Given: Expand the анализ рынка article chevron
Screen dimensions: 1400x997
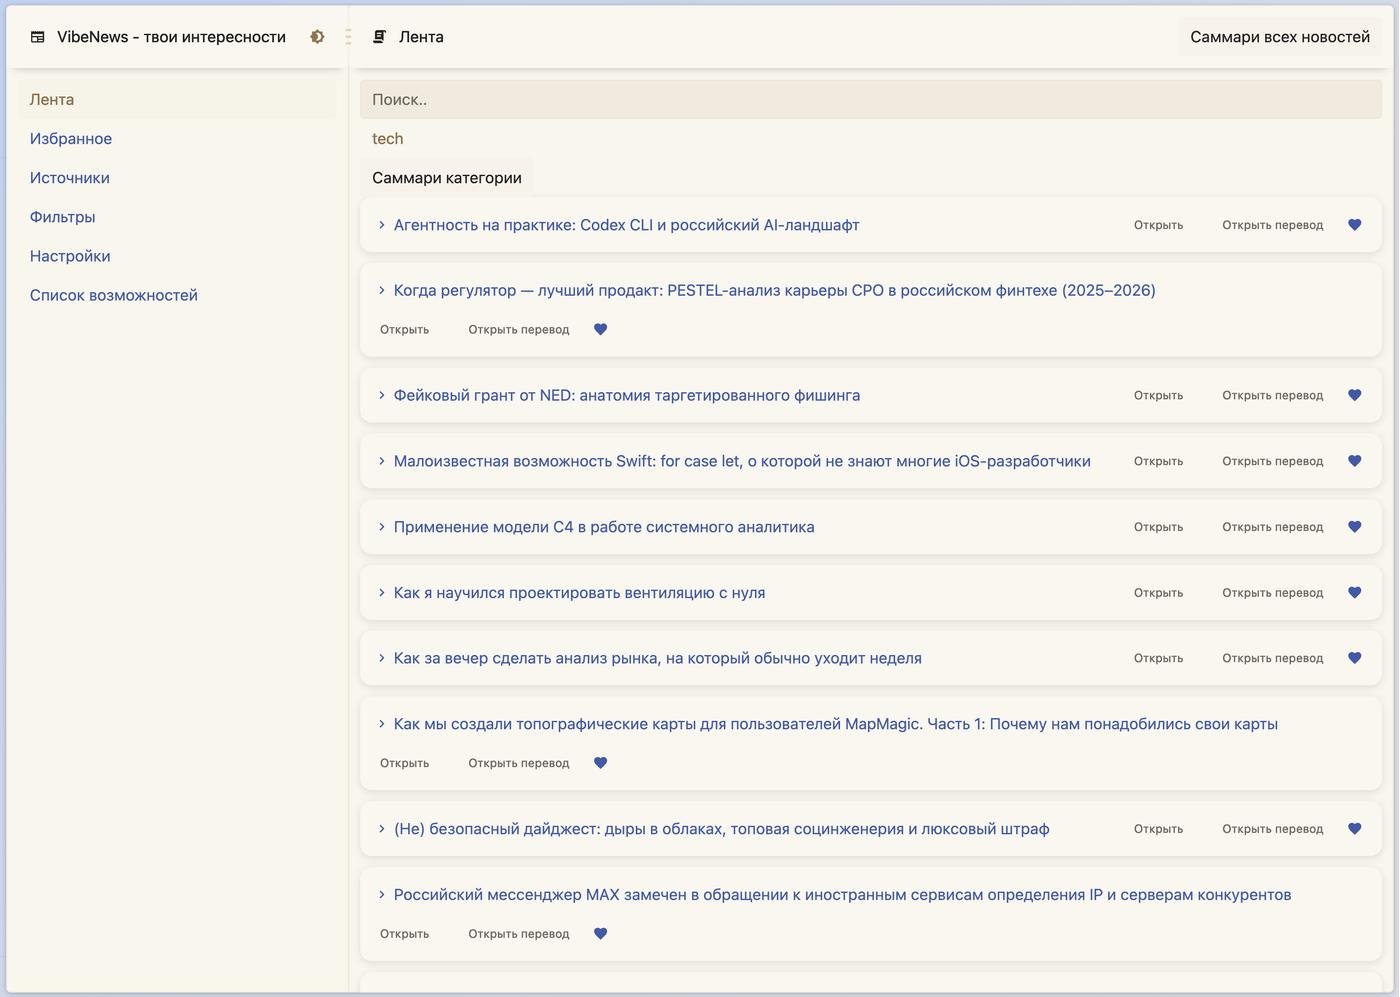Looking at the screenshot, I should click(x=381, y=658).
